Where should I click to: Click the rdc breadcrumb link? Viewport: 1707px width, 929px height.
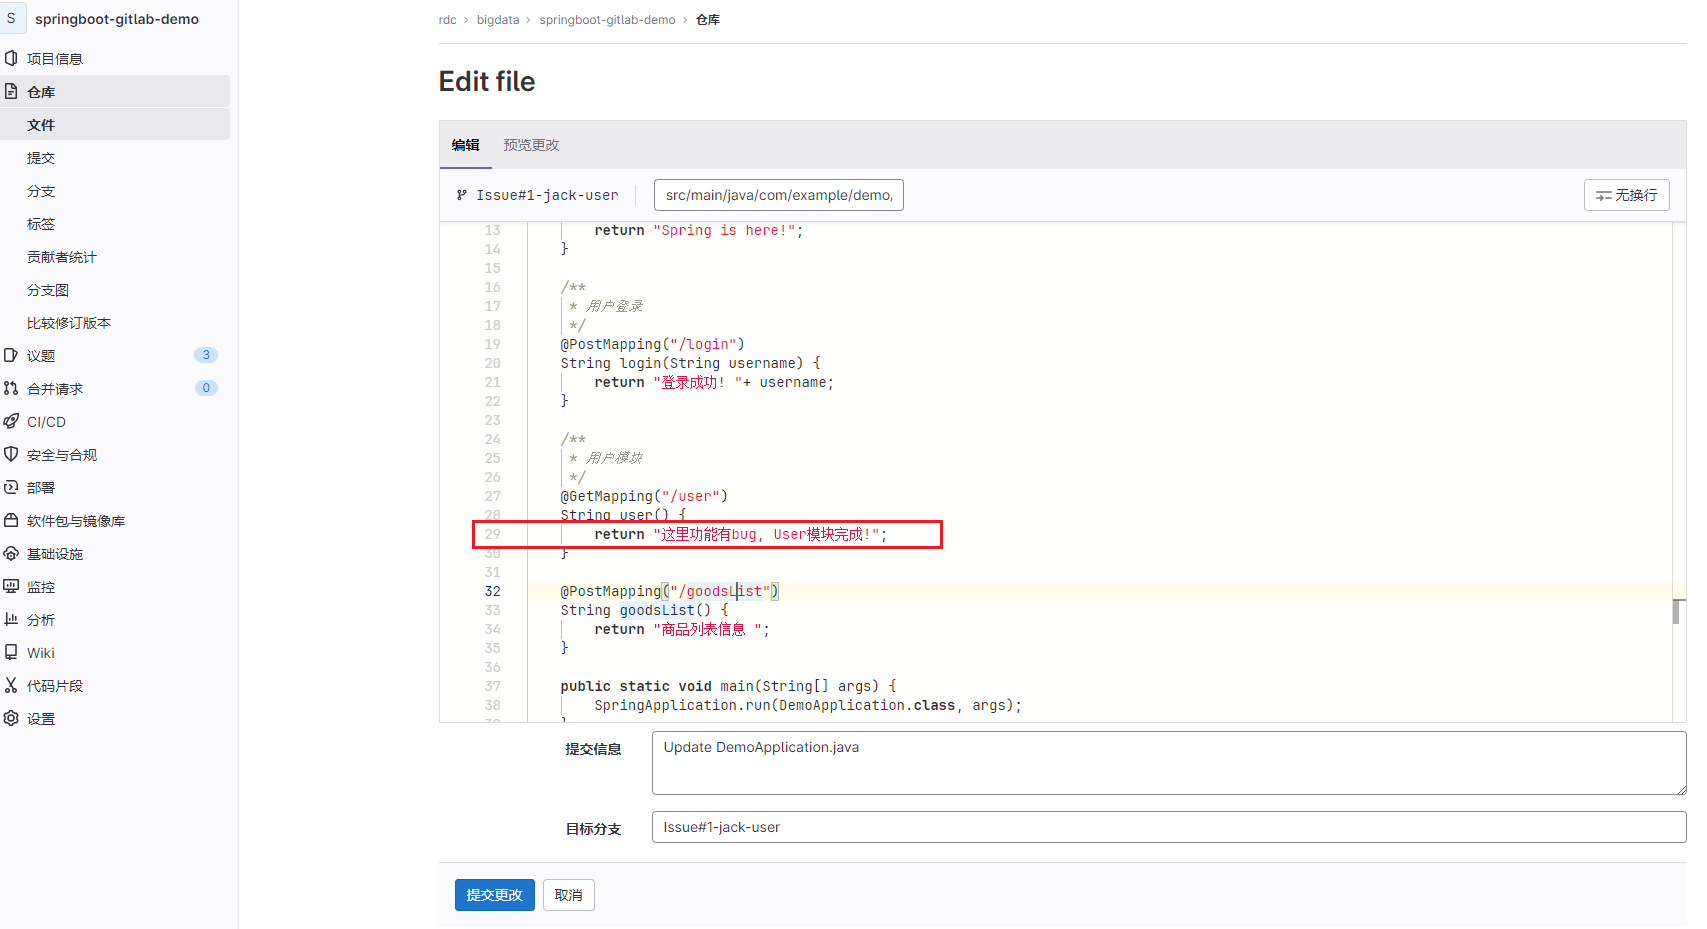(x=447, y=20)
